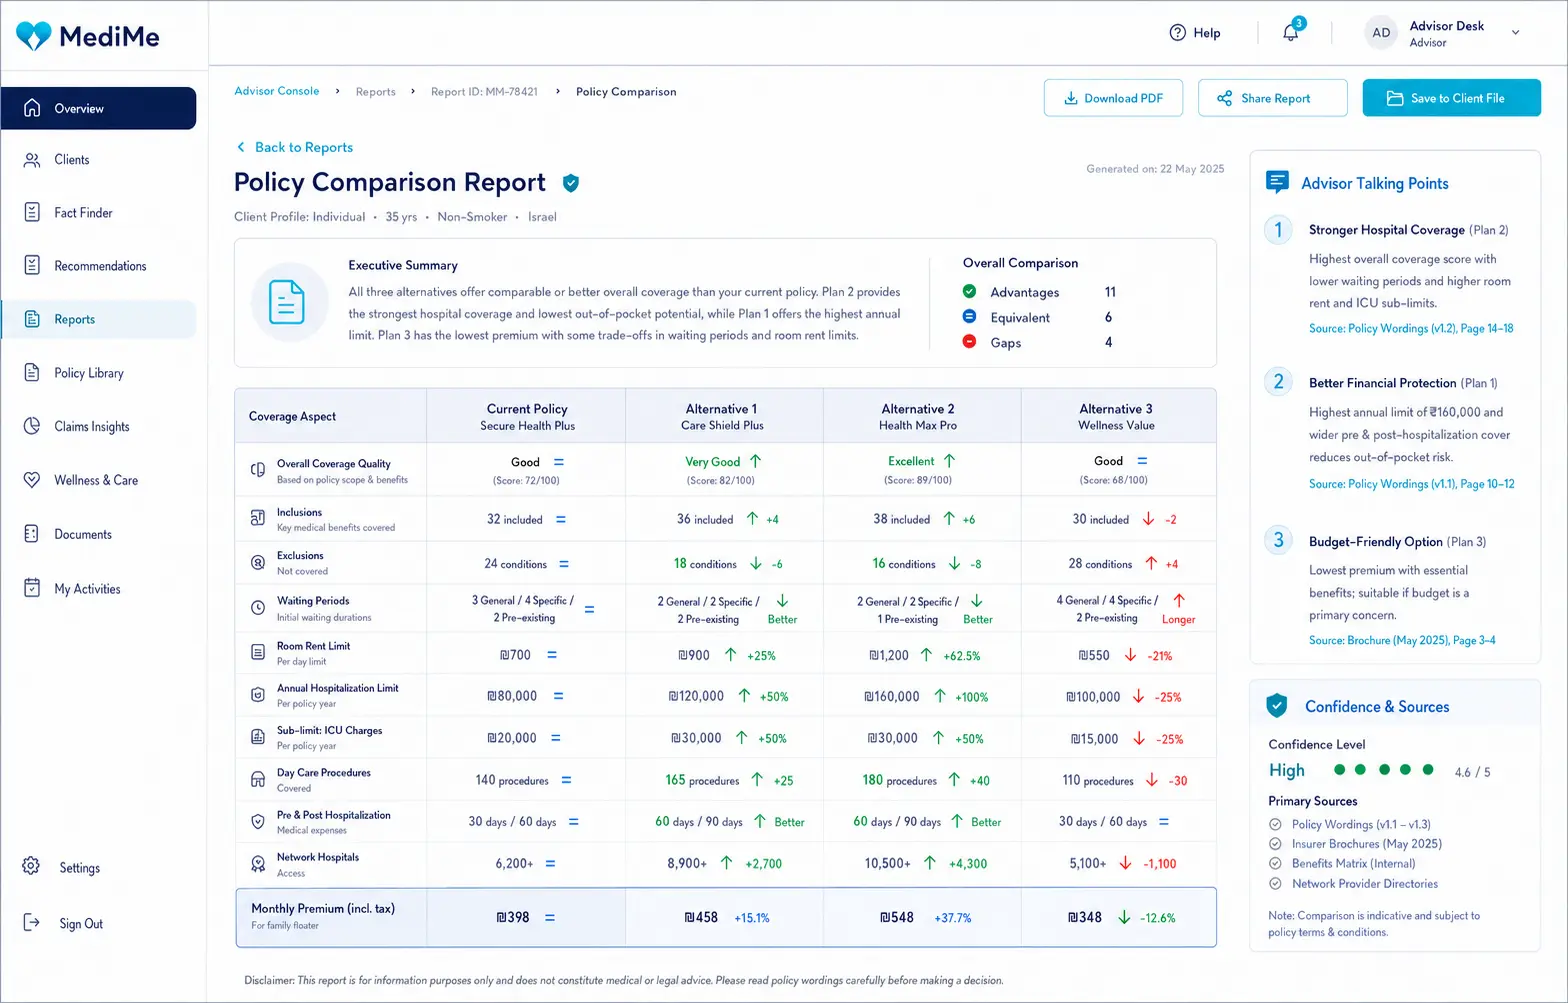Click the Inclusions row icon

click(257, 518)
